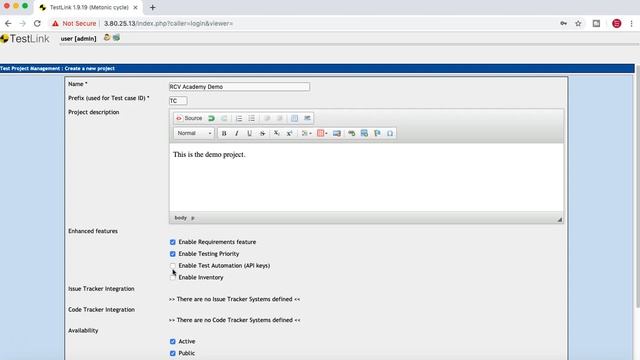Click the browser Back arrow
The height and width of the screenshot is (360, 640).
click(8, 24)
